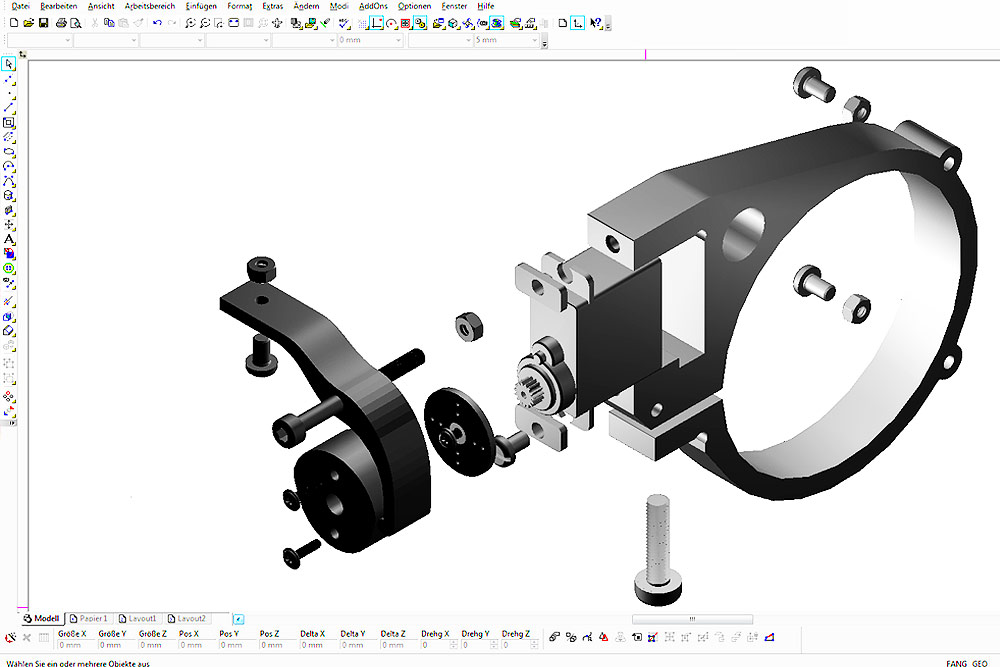Select the line drawing tool
This screenshot has height=667, width=1000.
pos(9,106)
